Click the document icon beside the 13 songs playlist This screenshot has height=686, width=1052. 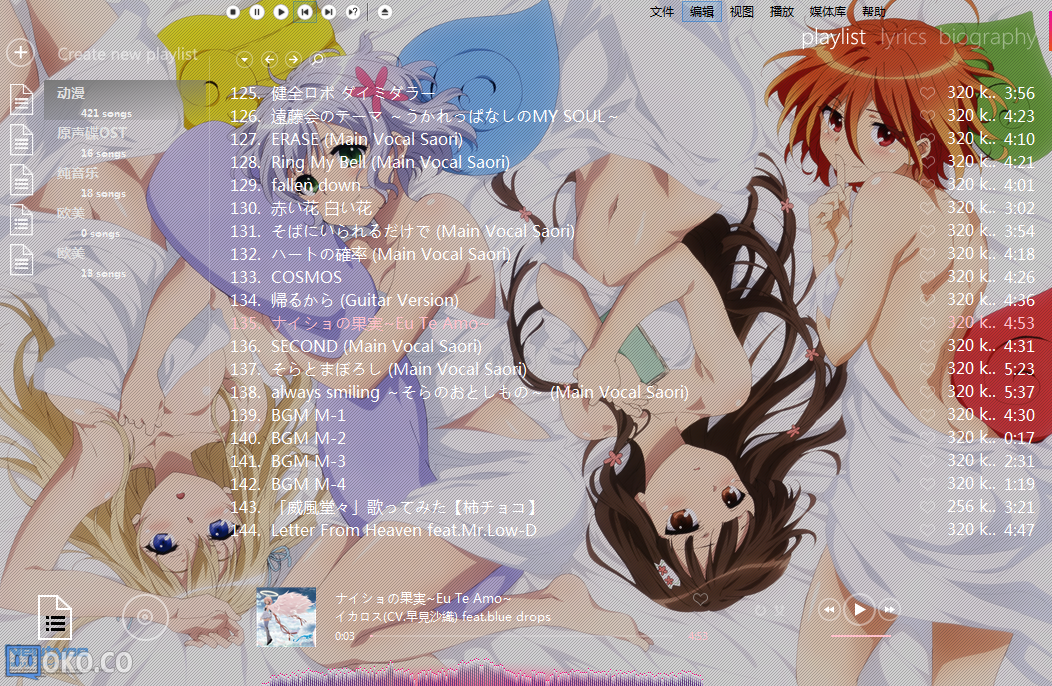21,260
